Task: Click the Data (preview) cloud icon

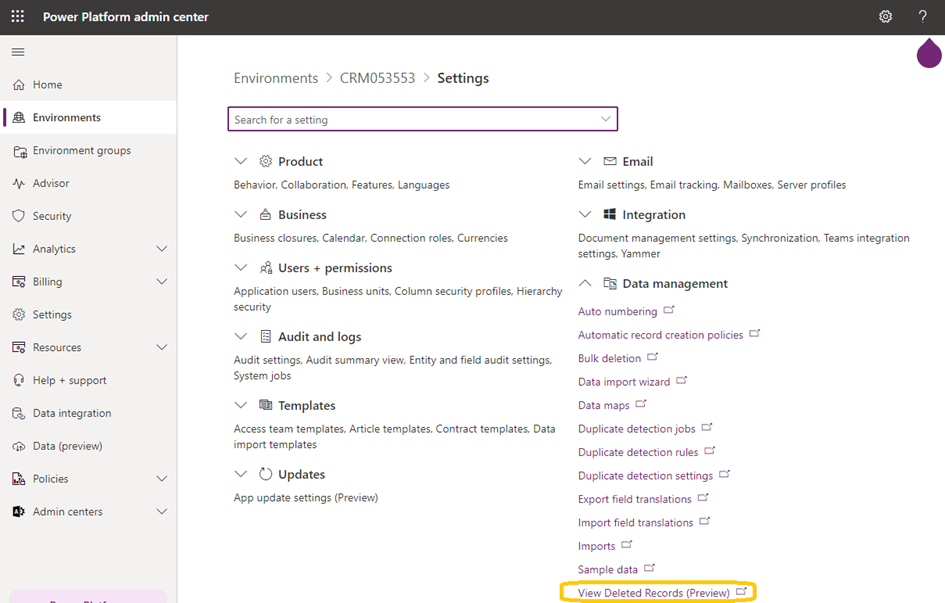Action: [x=19, y=446]
